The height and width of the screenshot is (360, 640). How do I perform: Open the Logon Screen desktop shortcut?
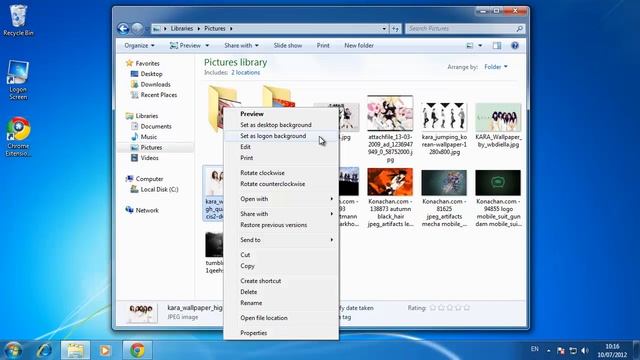coord(18,80)
